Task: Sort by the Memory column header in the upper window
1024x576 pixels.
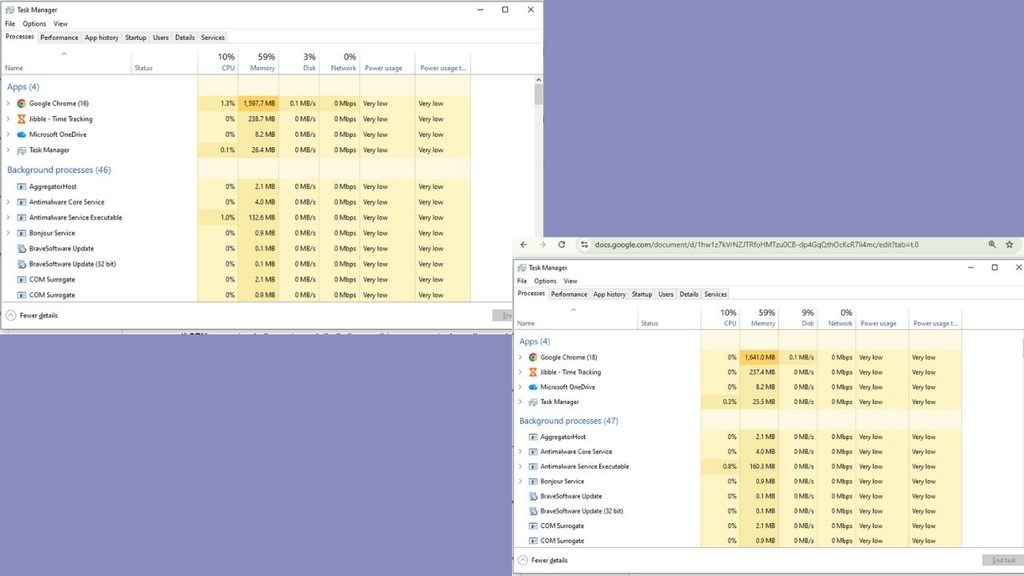Action: (259, 61)
